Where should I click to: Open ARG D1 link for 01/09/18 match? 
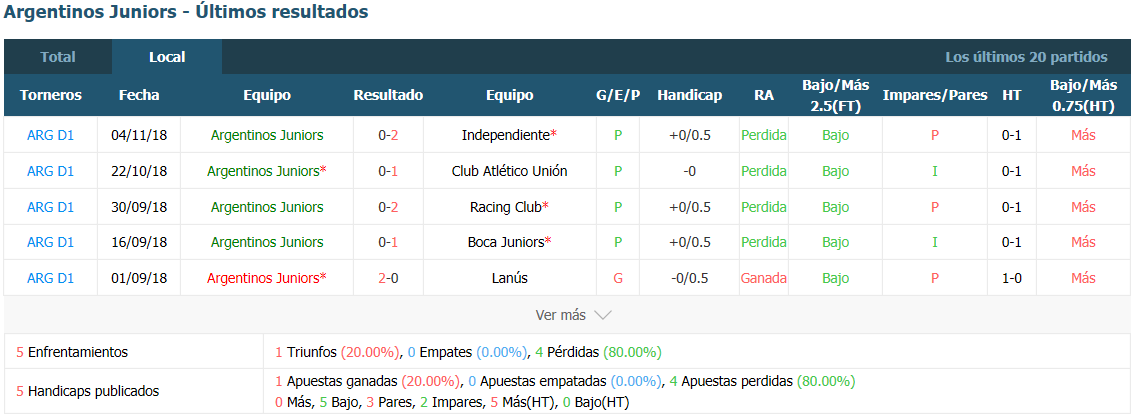click(x=51, y=279)
